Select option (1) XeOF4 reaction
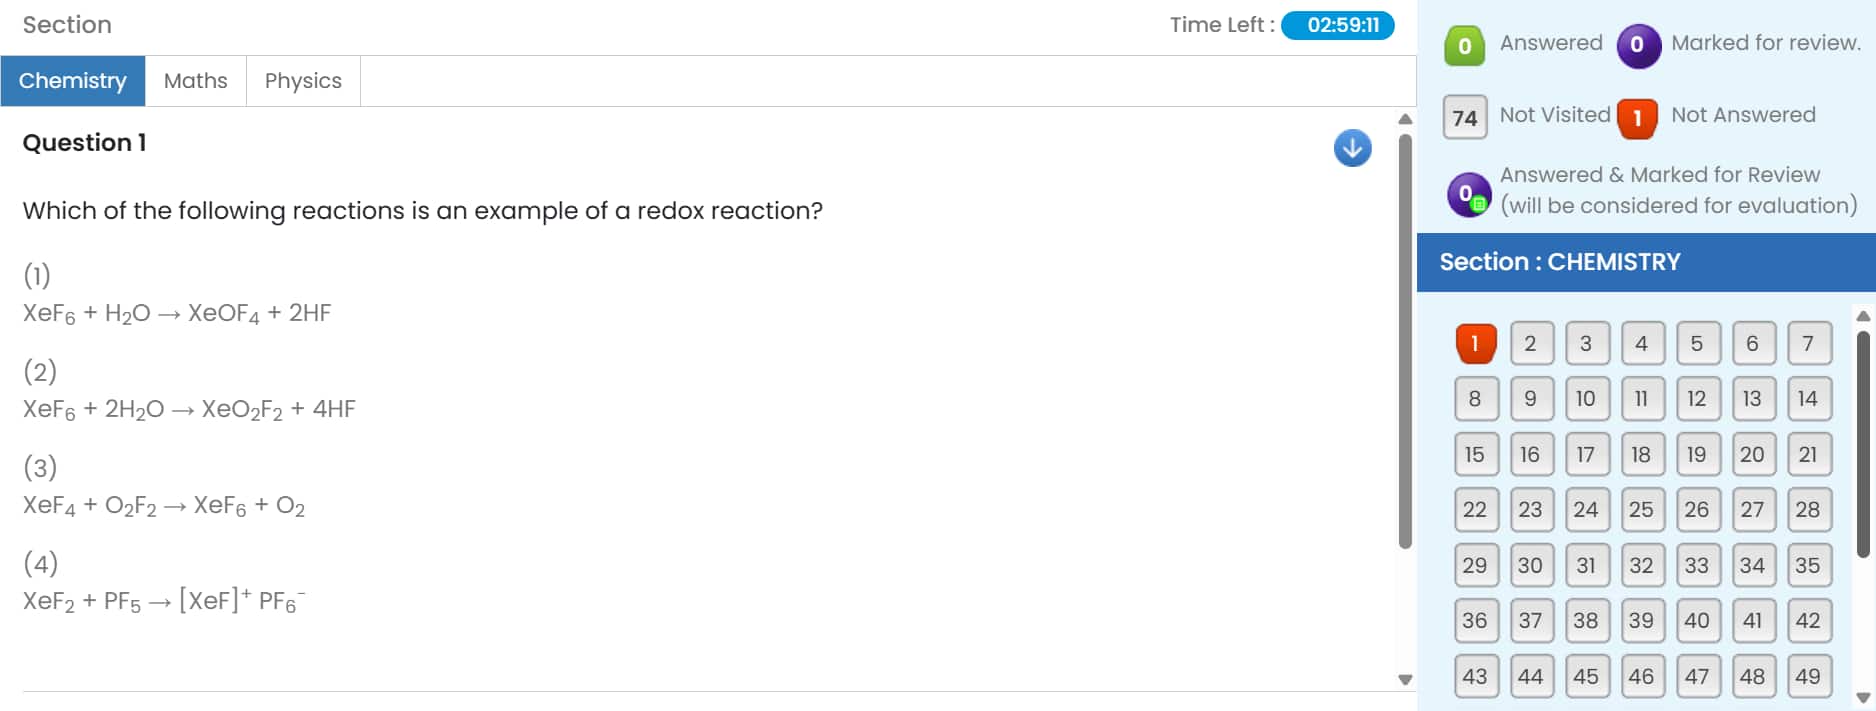This screenshot has width=1876, height=711. click(177, 313)
